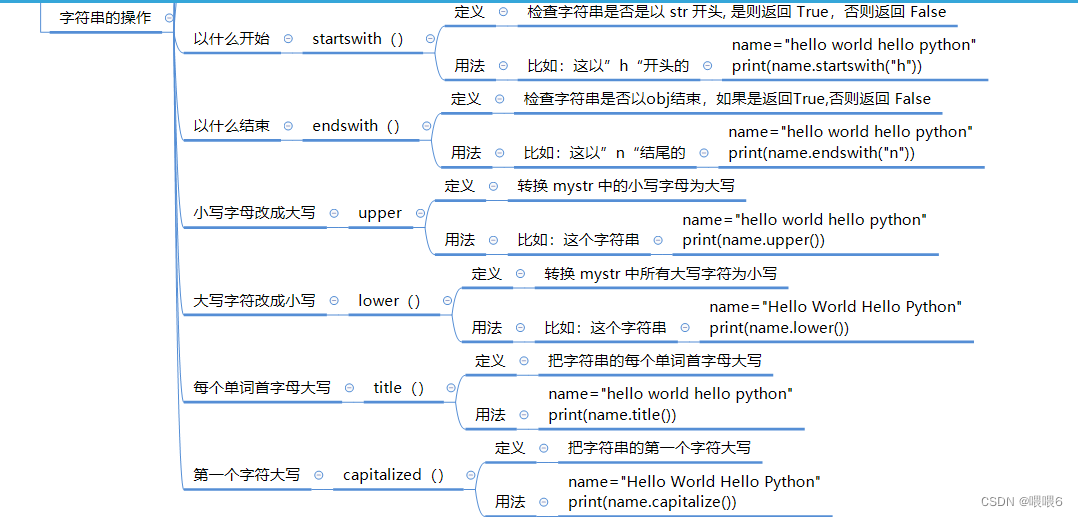Image resolution: width=1078 pixels, height=517 pixels.
Task: Click 用法 label under upper
Action: click(460, 241)
